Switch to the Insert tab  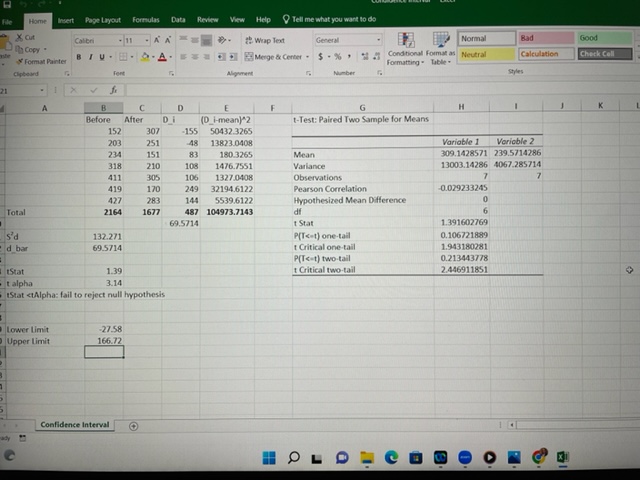pyautogui.click(x=66, y=20)
